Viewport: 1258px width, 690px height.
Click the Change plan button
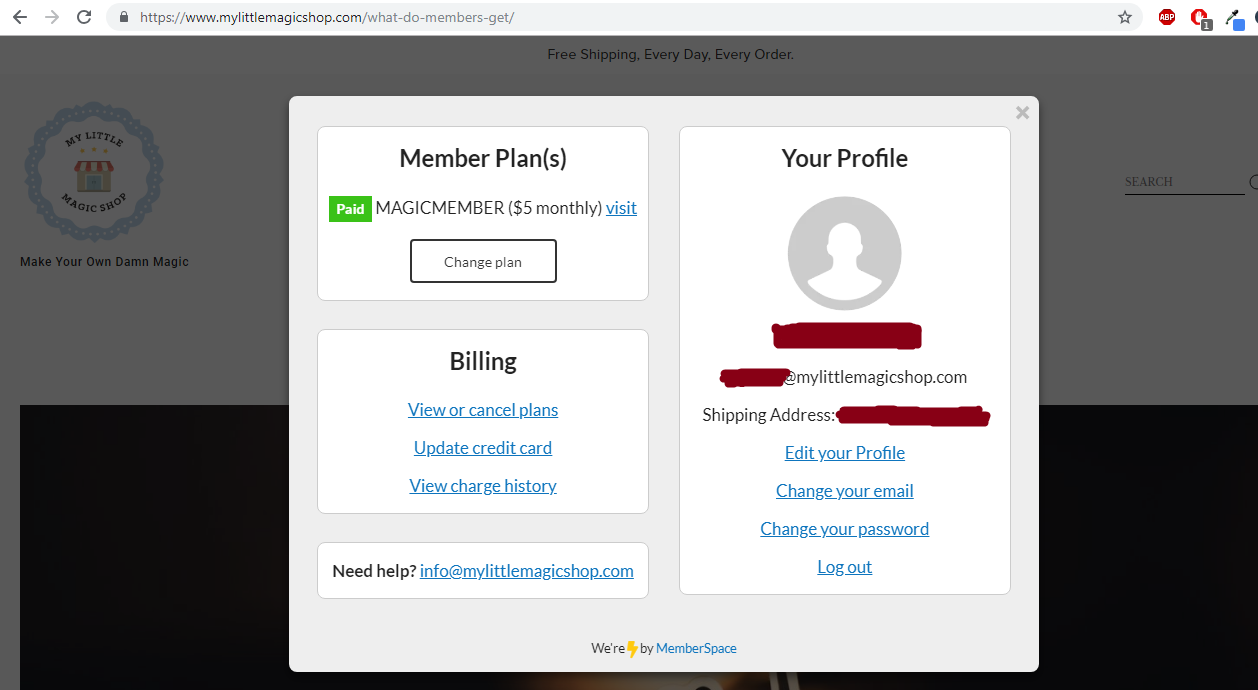coord(483,261)
